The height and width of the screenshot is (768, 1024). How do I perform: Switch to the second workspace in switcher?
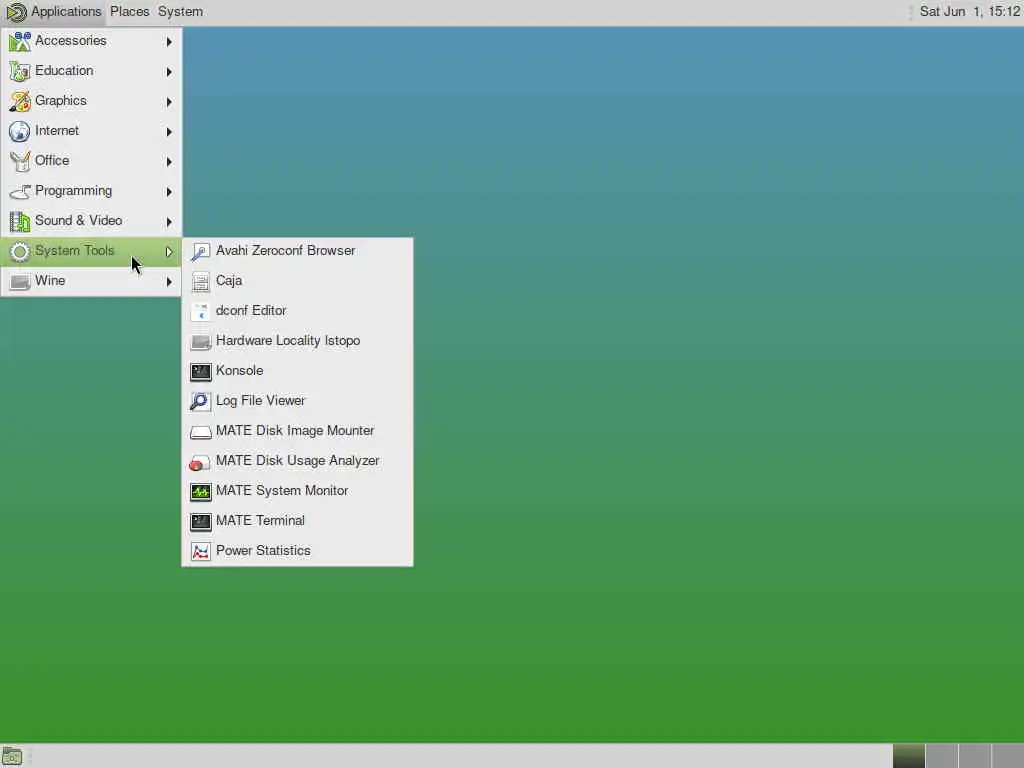click(x=942, y=756)
